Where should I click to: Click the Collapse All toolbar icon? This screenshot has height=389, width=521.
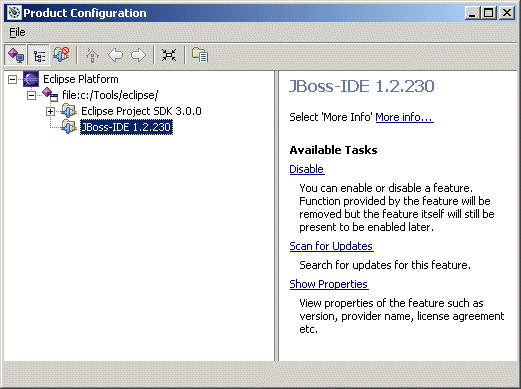point(169,55)
